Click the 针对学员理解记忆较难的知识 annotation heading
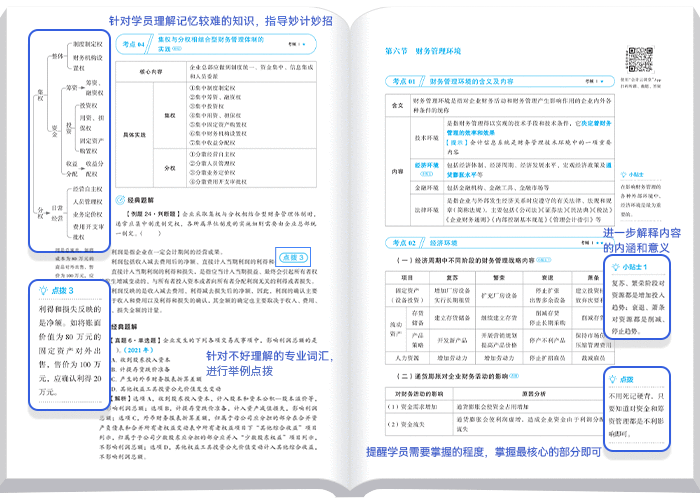The height and width of the screenshot is (499, 700). click(228, 21)
